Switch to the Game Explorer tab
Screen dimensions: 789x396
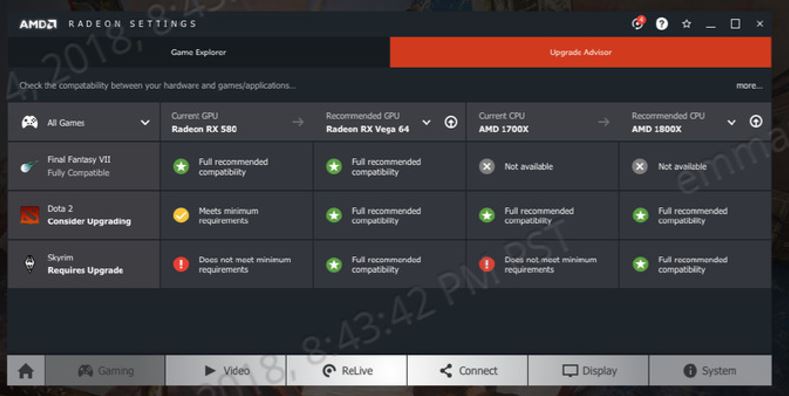(x=198, y=52)
